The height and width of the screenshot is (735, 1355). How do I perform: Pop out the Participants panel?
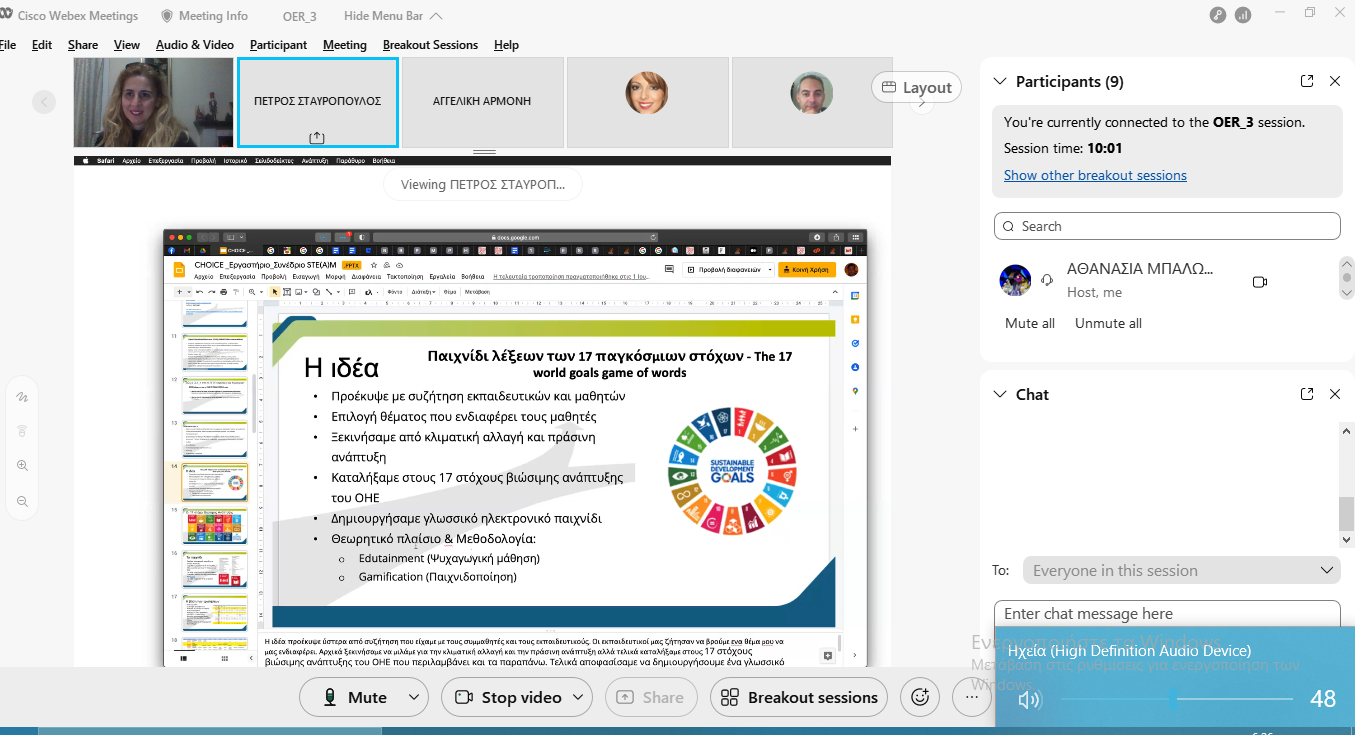pos(1306,82)
